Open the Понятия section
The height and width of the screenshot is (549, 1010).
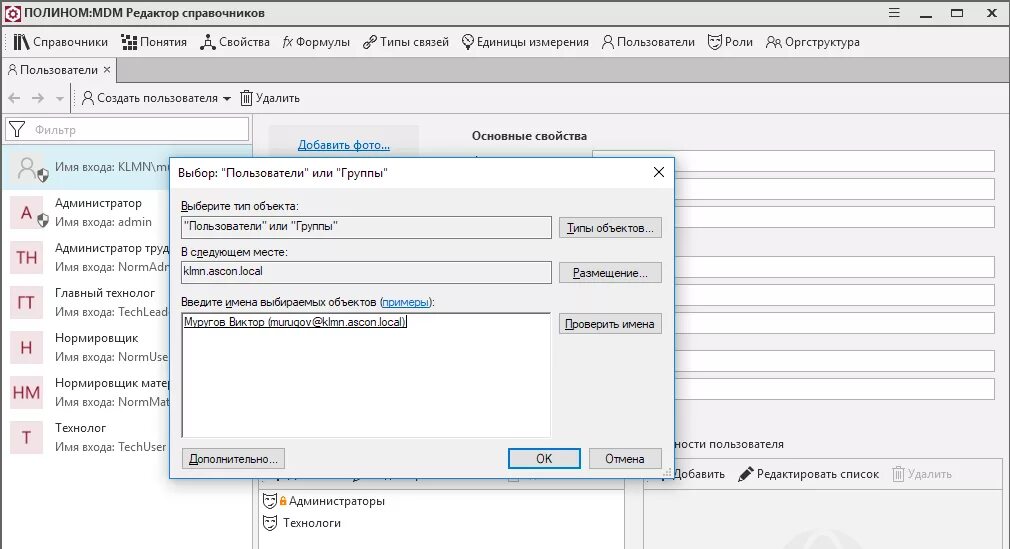(x=154, y=42)
